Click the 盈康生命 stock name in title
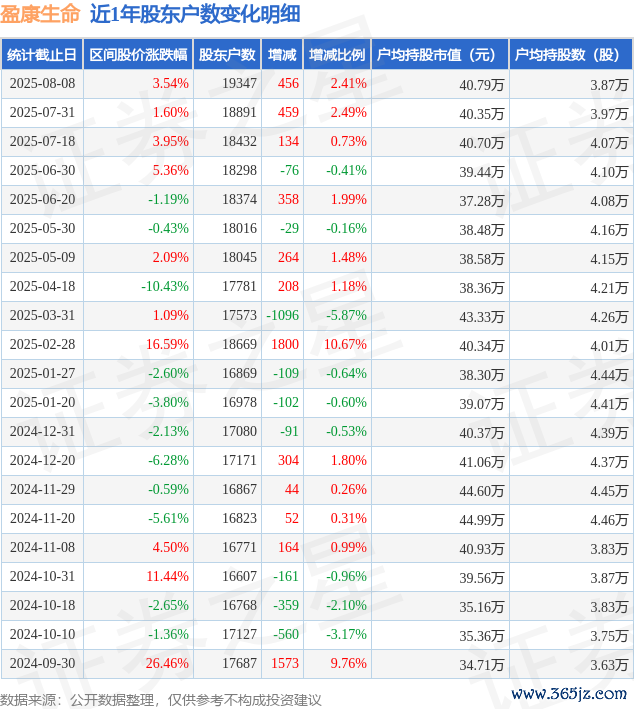 coord(39,16)
